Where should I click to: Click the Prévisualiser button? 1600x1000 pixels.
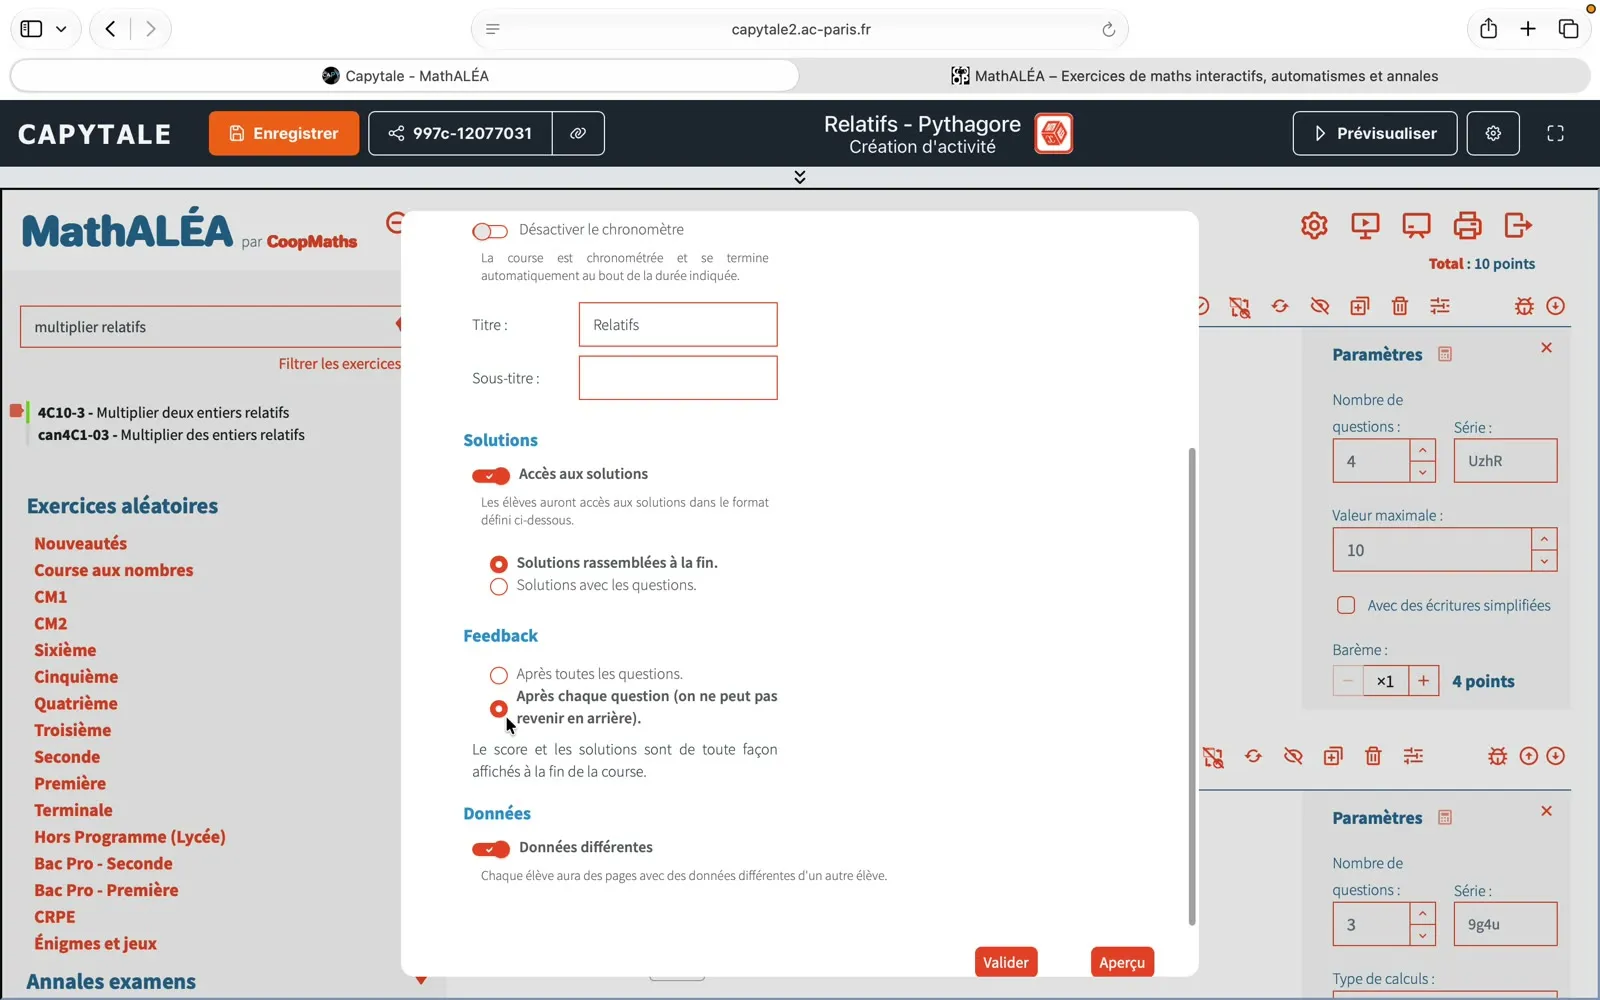[1375, 133]
